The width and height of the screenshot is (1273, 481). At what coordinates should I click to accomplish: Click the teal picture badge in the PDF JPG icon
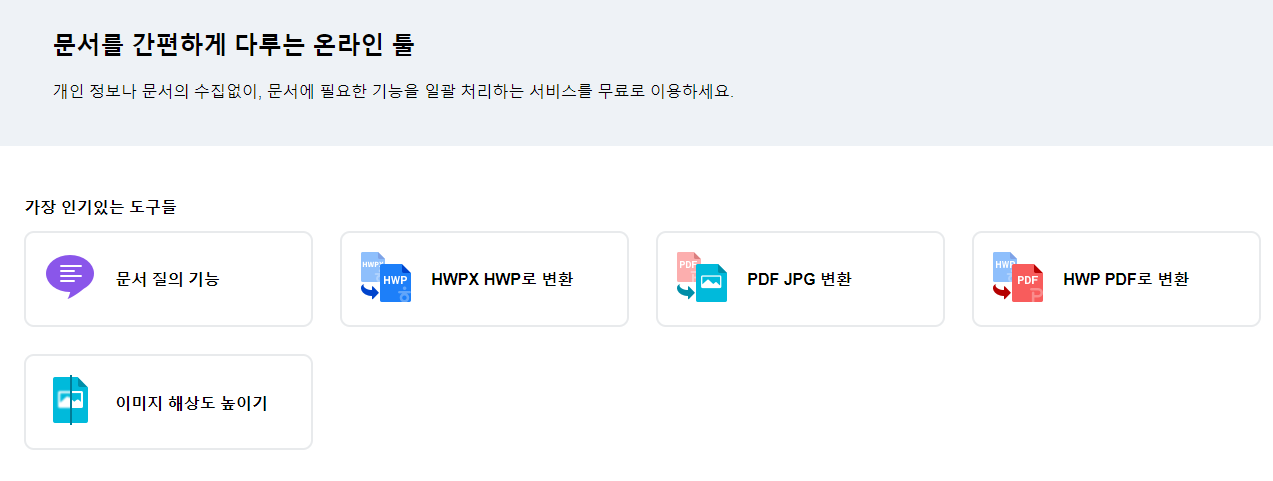(712, 283)
